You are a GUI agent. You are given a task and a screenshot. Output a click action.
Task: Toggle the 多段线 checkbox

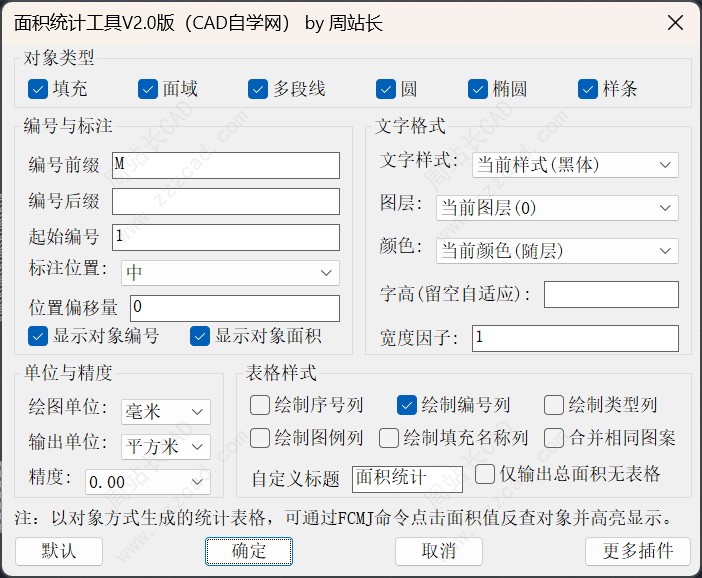coord(258,89)
